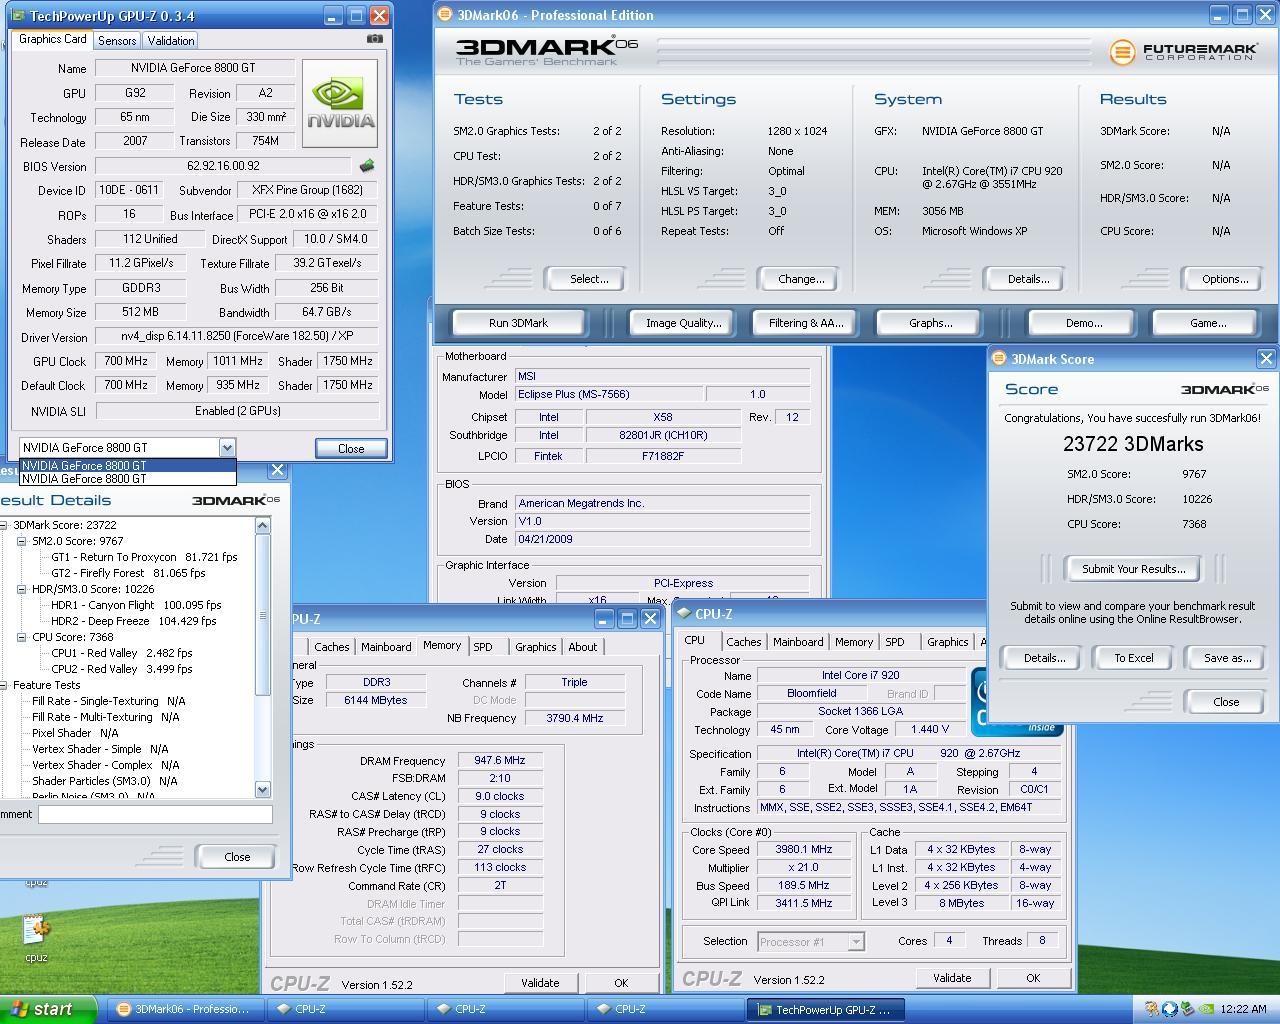Click the NVIDIA logo in GPU-Z

click(x=340, y=104)
